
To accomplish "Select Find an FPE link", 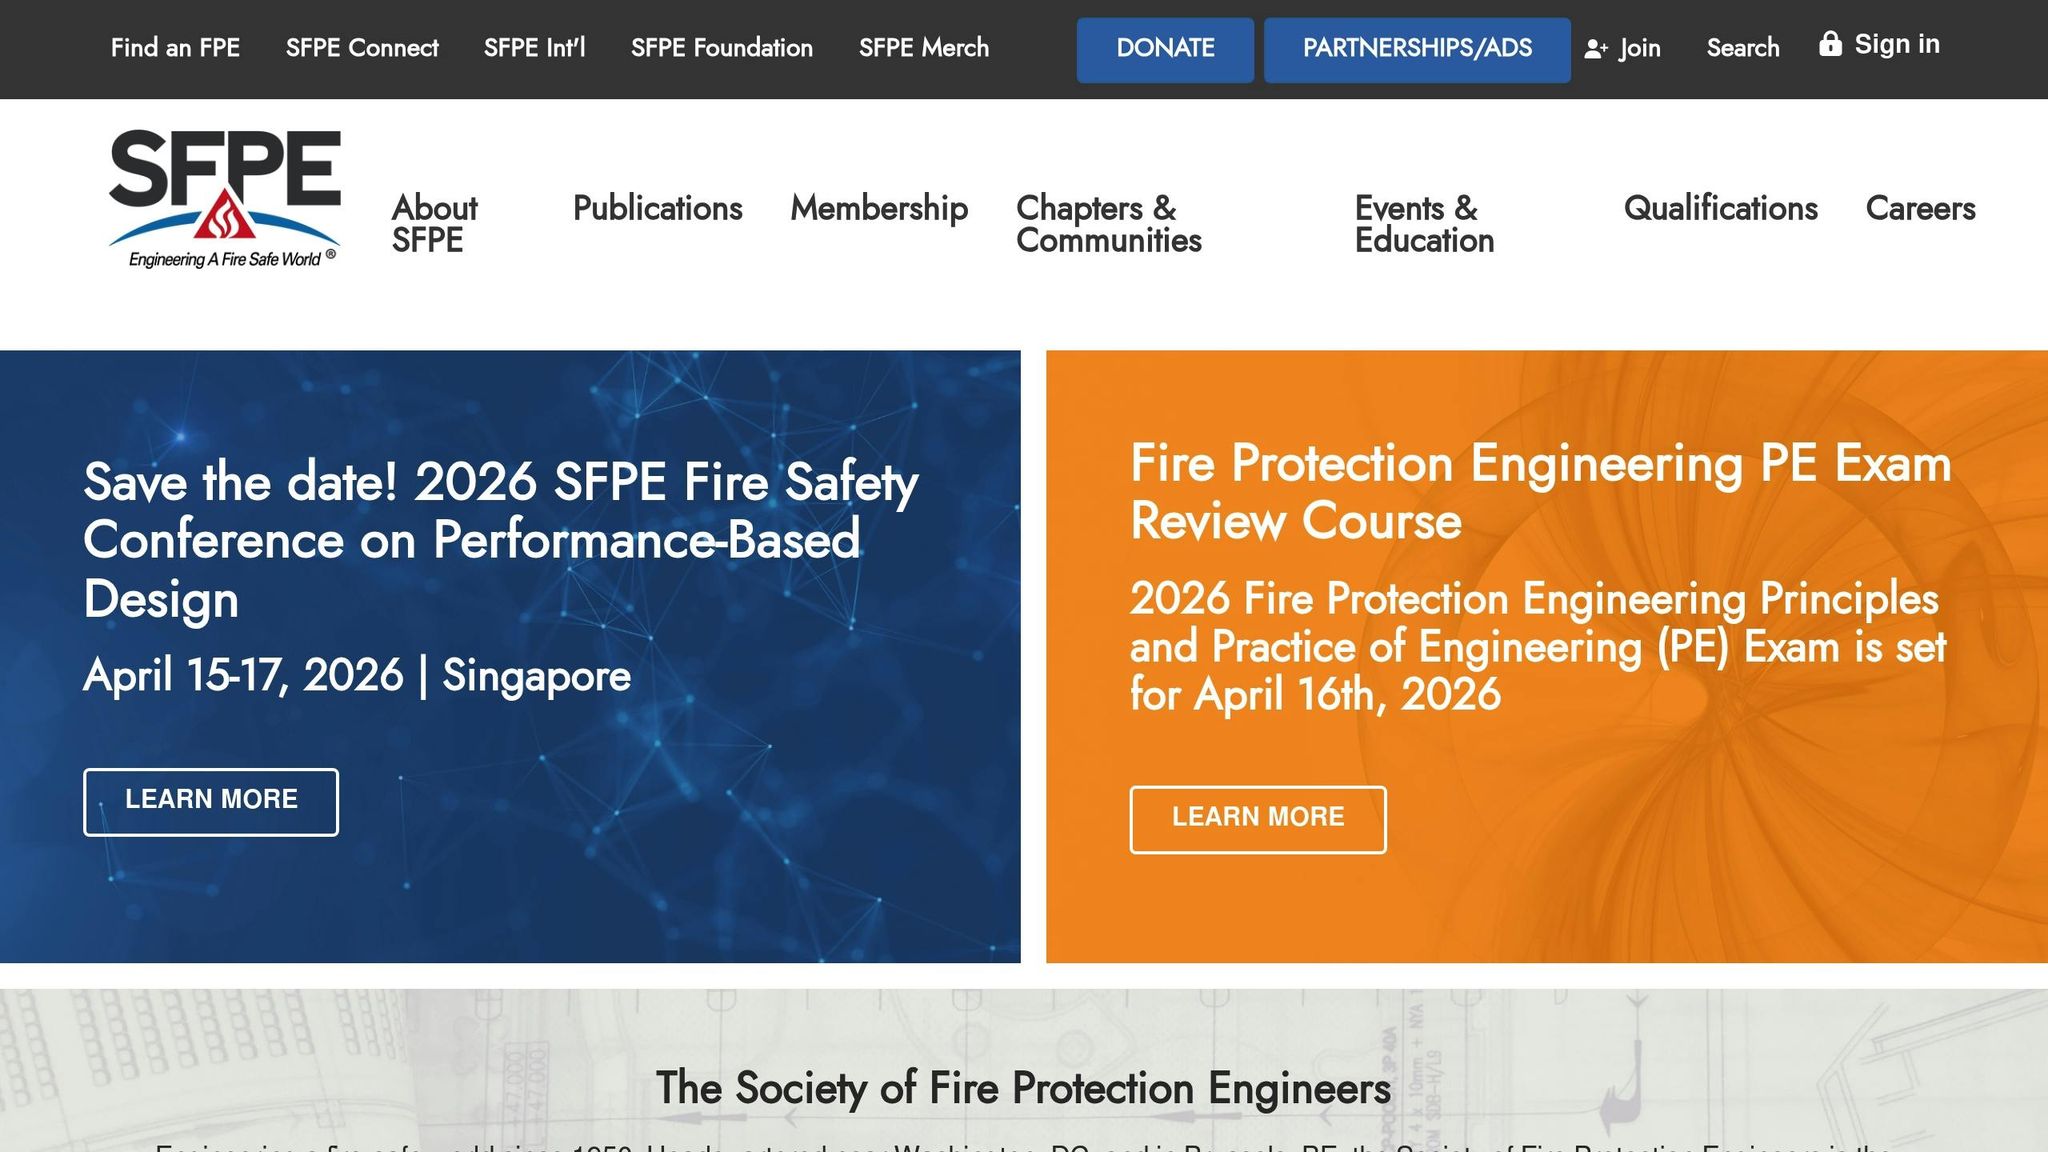I will coord(176,48).
